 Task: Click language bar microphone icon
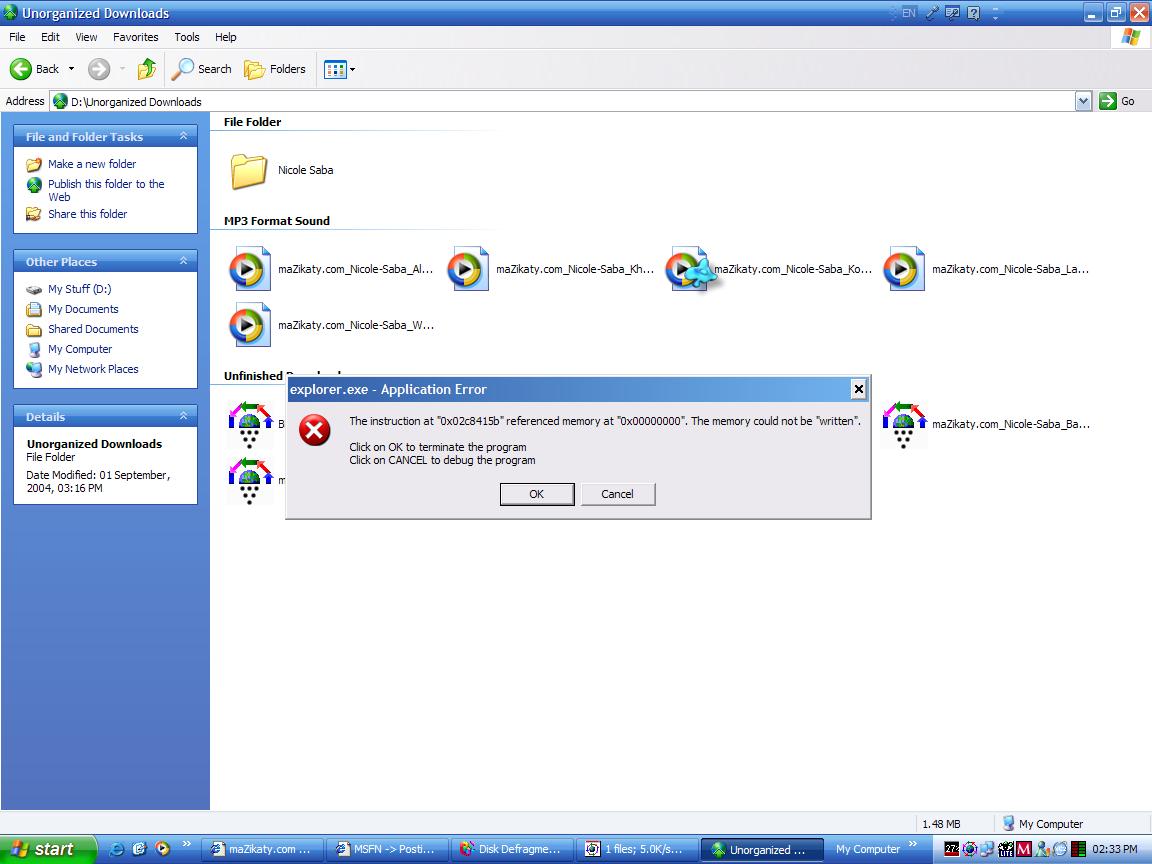[932, 12]
